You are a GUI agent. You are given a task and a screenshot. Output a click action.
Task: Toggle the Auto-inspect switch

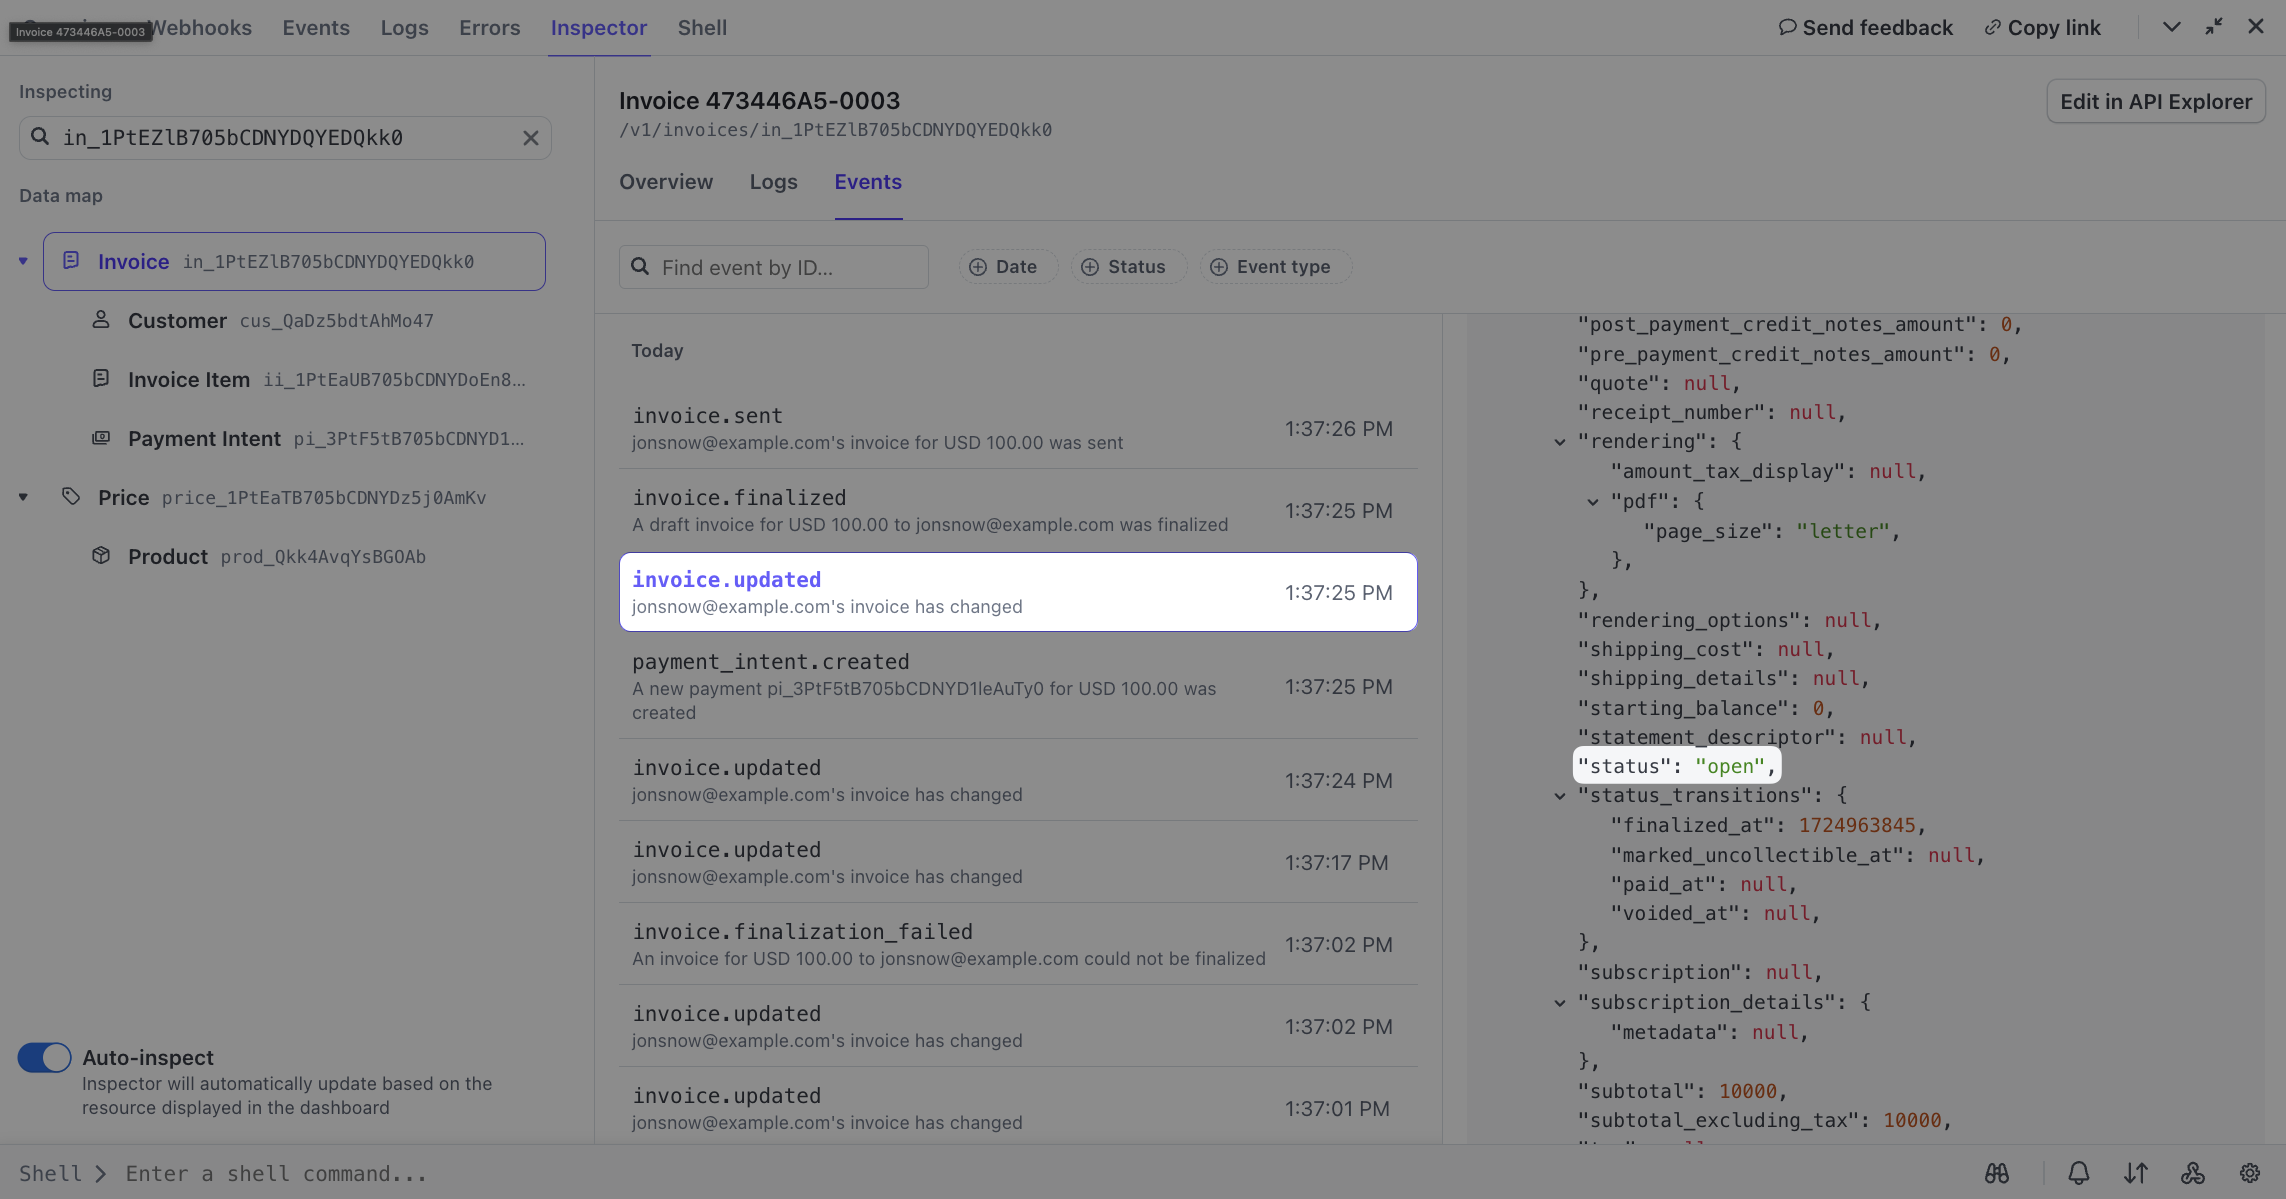44,1057
